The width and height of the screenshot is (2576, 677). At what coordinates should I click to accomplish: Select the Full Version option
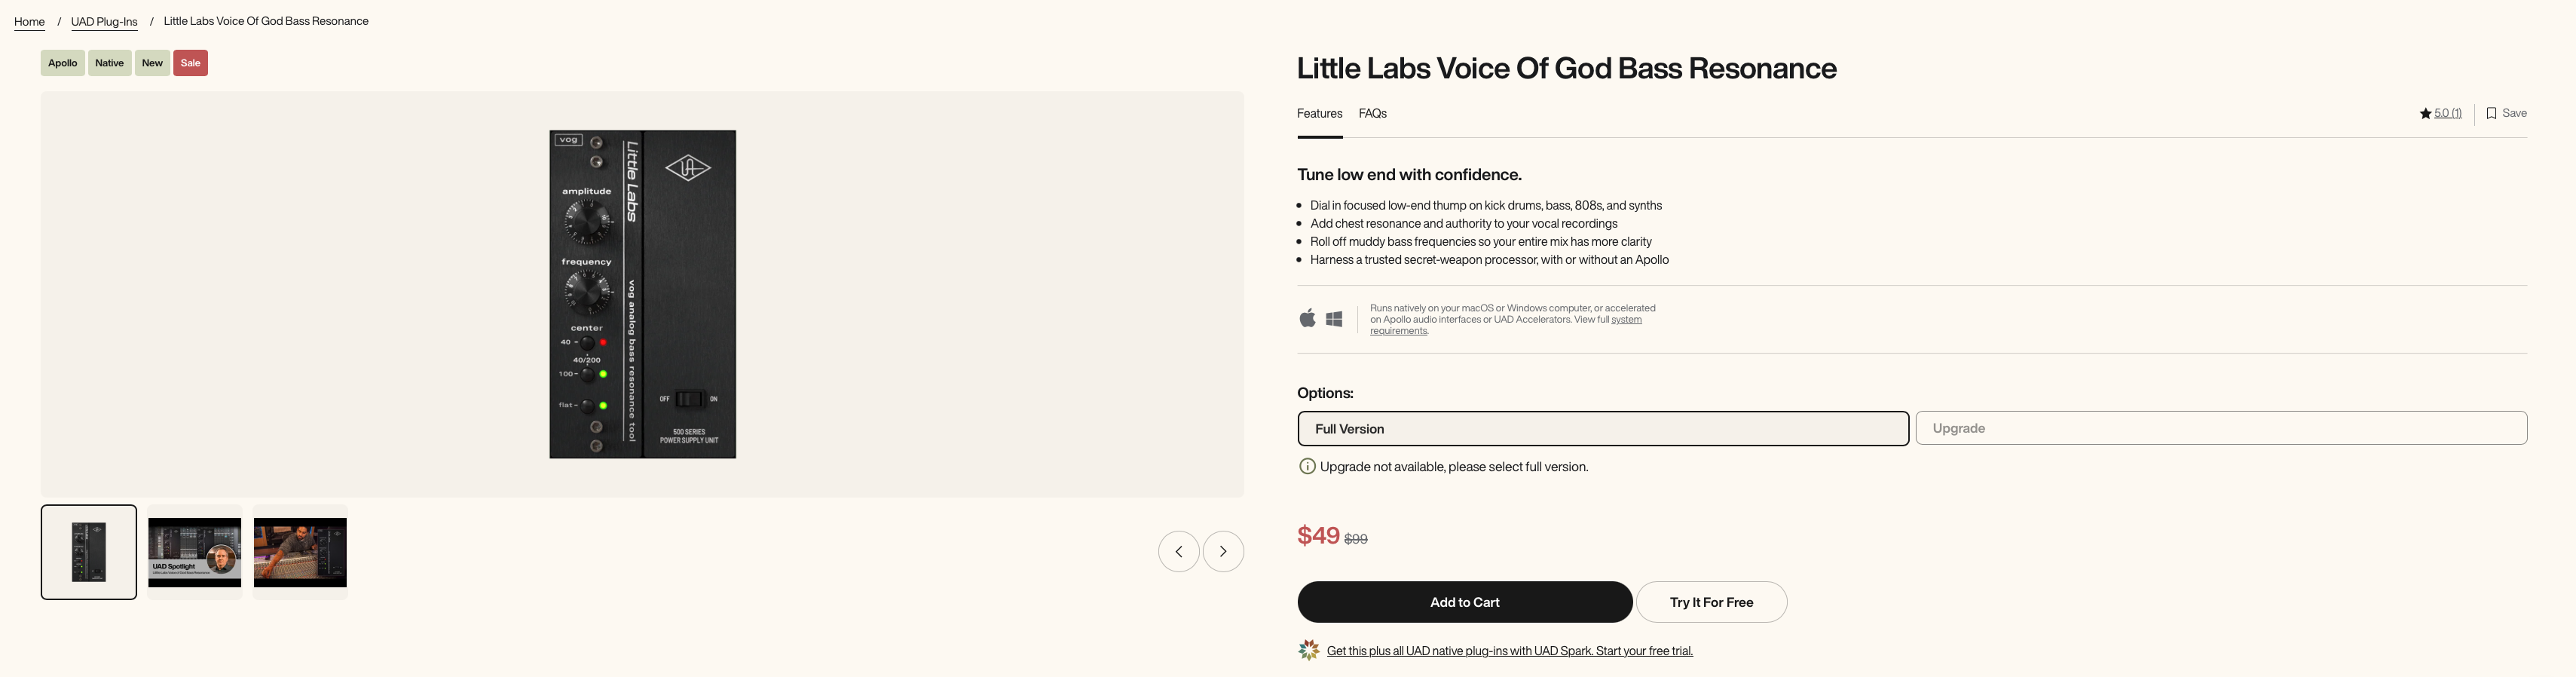pos(1603,428)
